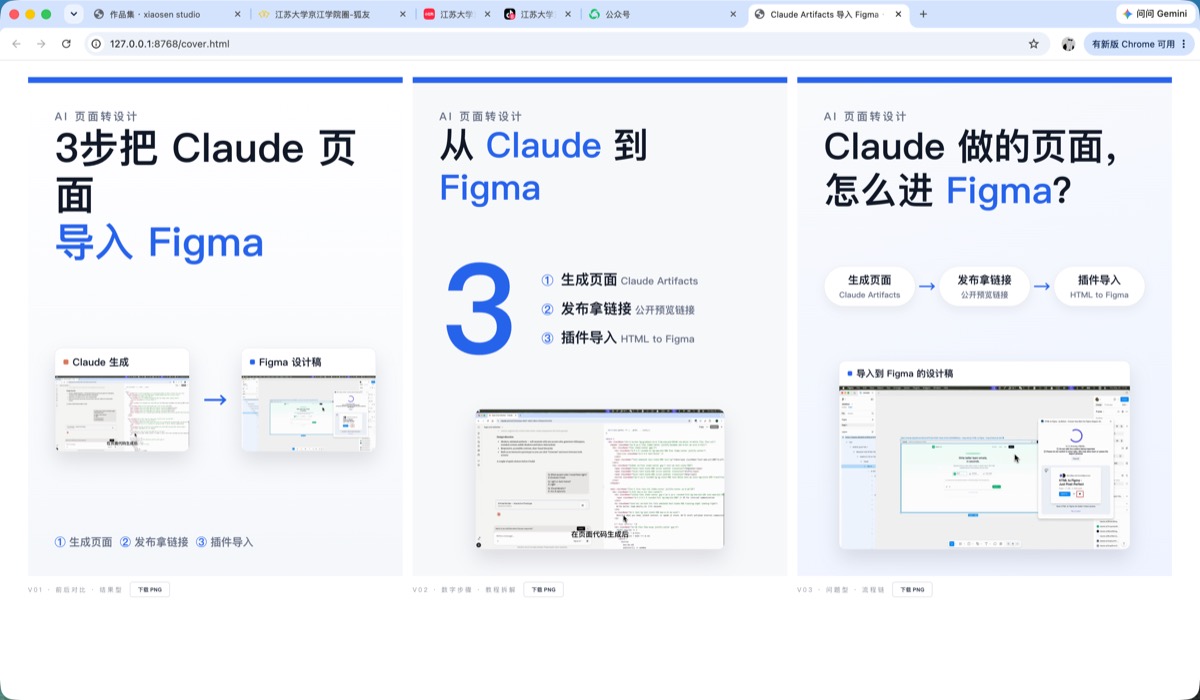
Task: Go forward to the next page
Action: pyautogui.click(x=41, y=44)
